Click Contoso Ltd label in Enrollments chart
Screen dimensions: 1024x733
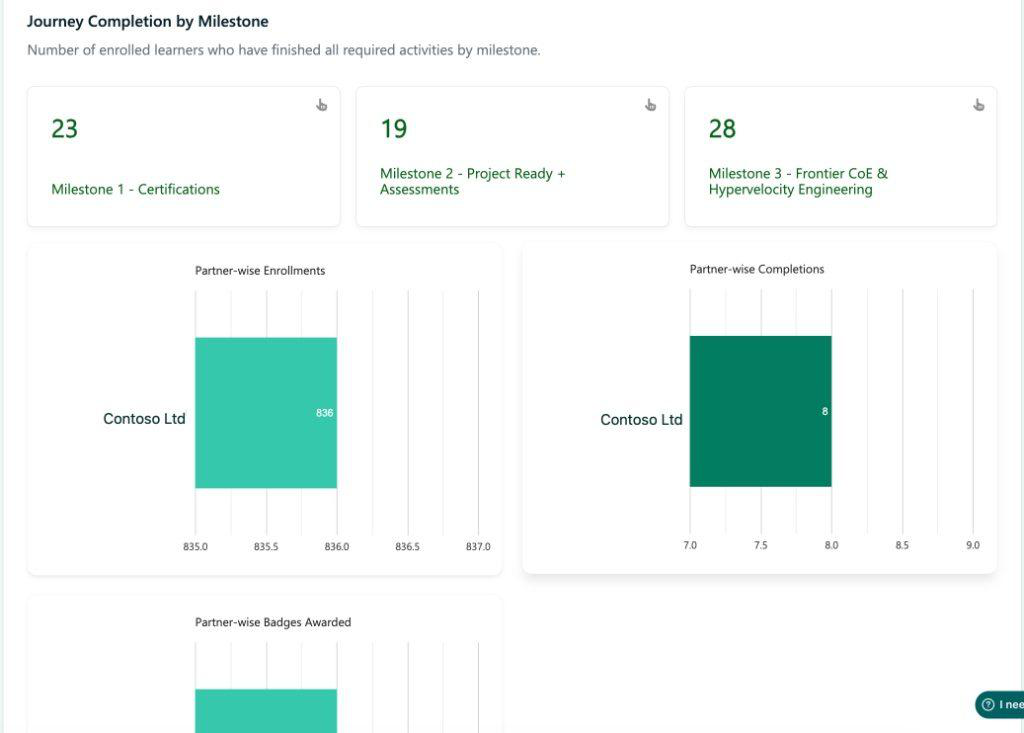pyautogui.click(x=144, y=419)
